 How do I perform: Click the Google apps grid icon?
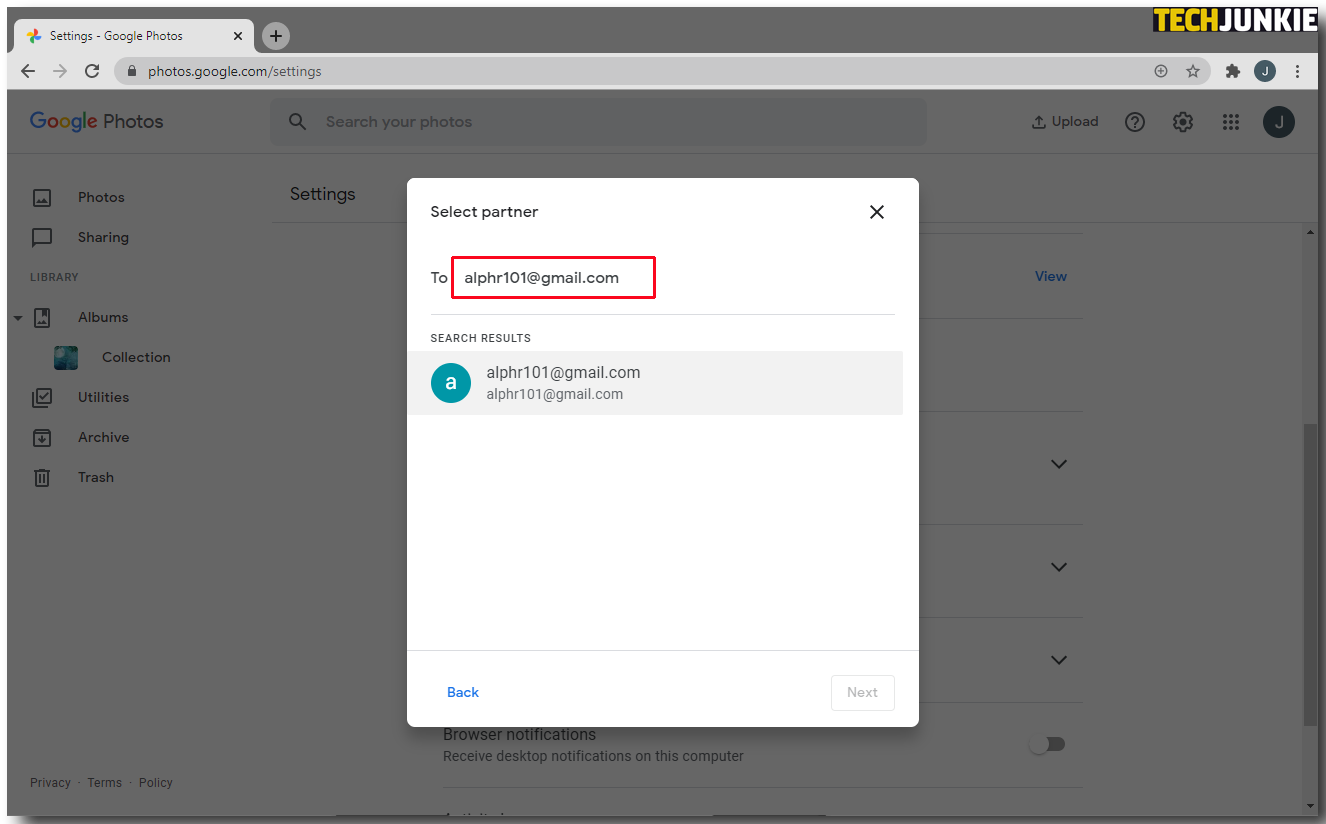(1231, 122)
